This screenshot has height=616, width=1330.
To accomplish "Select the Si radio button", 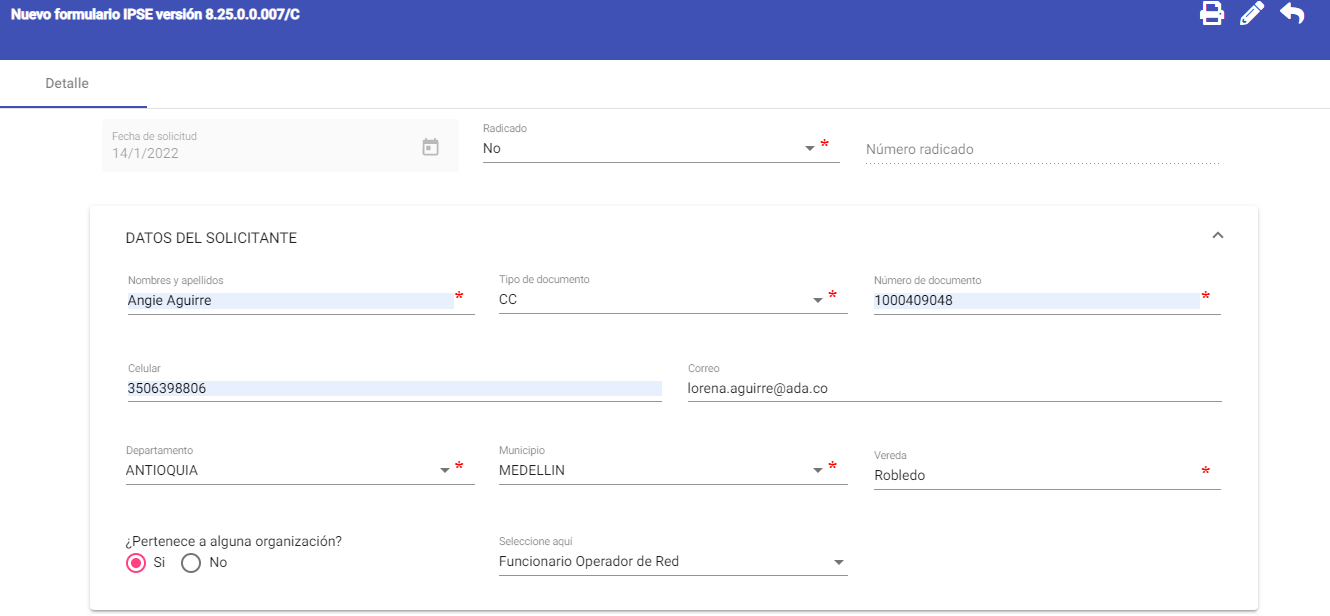I will click(136, 563).
